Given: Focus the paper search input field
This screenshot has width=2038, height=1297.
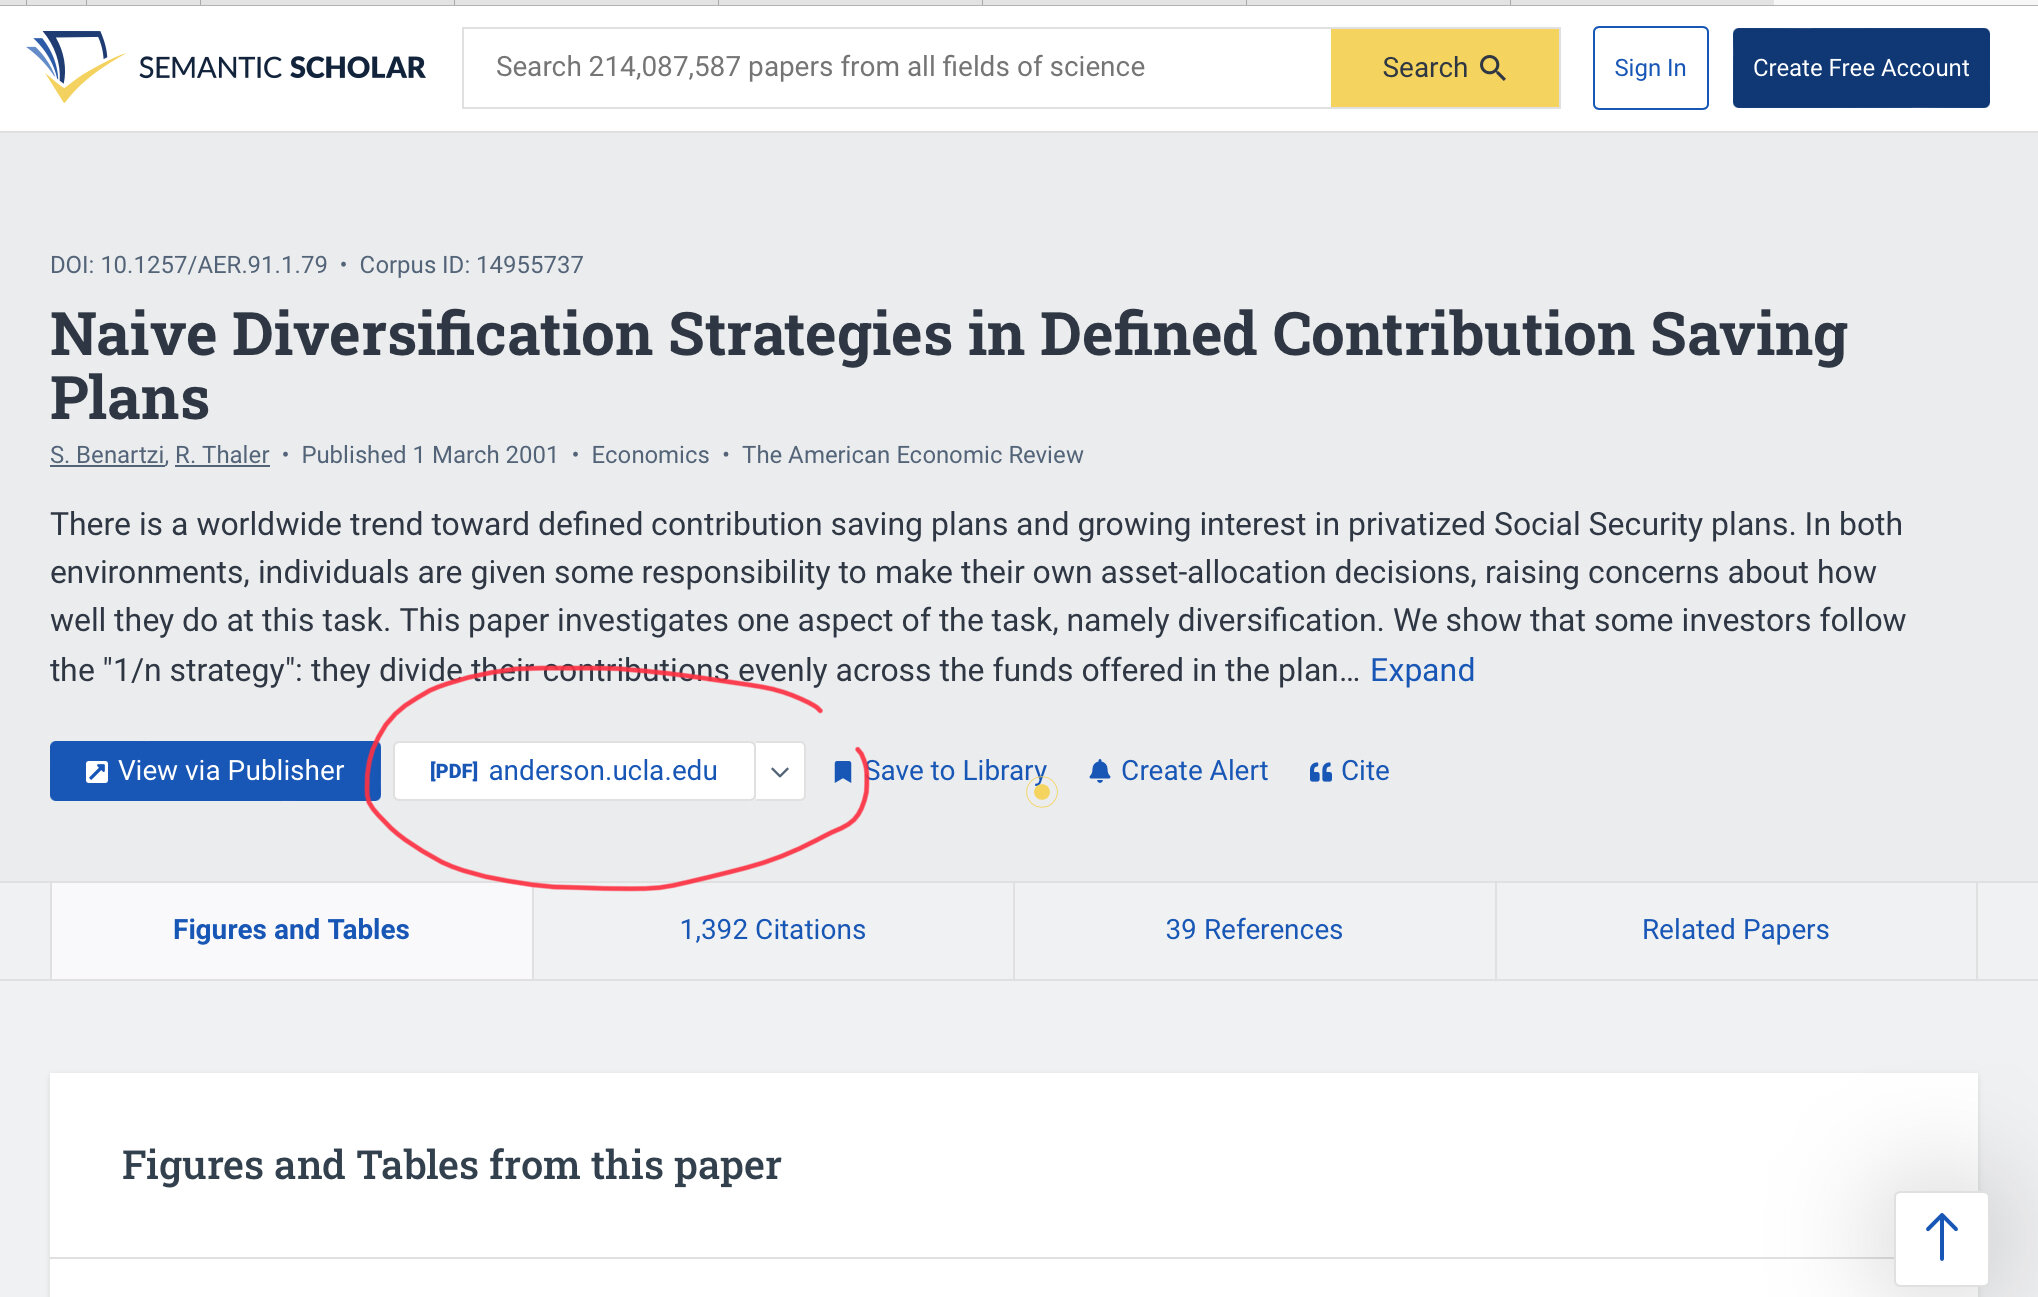Looking at the screenshot, I should pyautogui.click(x=895, y=67).
